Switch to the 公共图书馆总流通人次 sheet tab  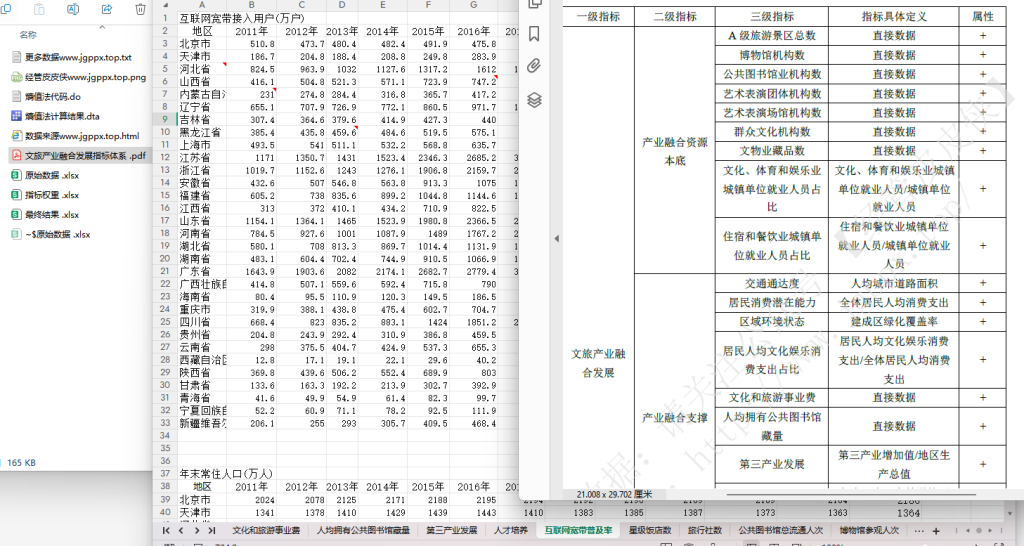coord(780,530)
